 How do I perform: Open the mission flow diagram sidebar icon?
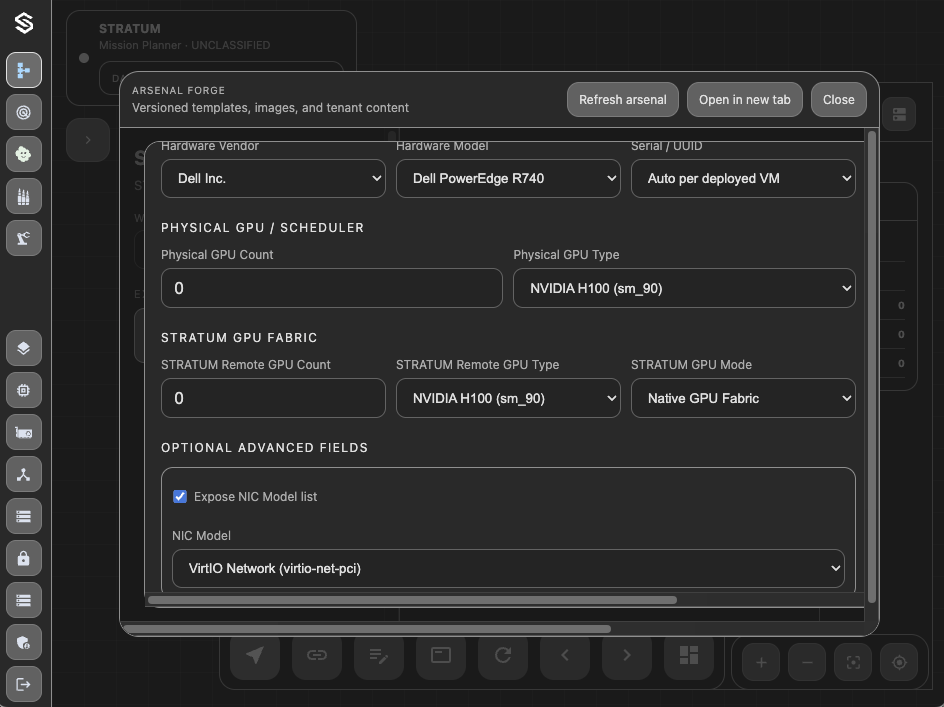coord(24,70)
